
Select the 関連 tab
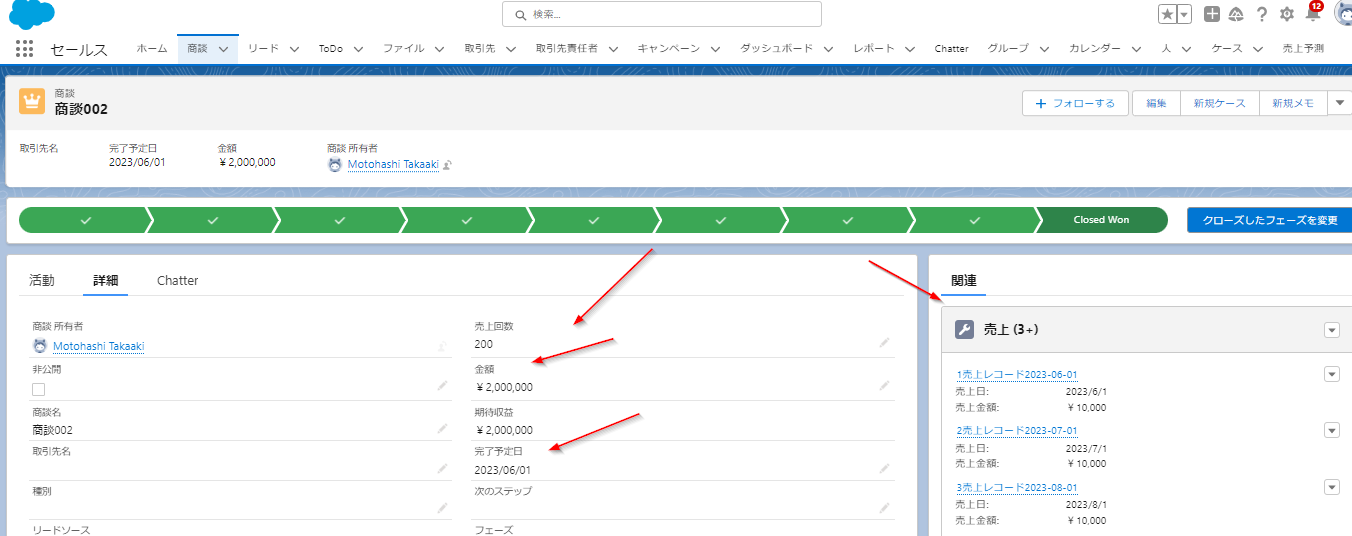click(x=964, y=280)
